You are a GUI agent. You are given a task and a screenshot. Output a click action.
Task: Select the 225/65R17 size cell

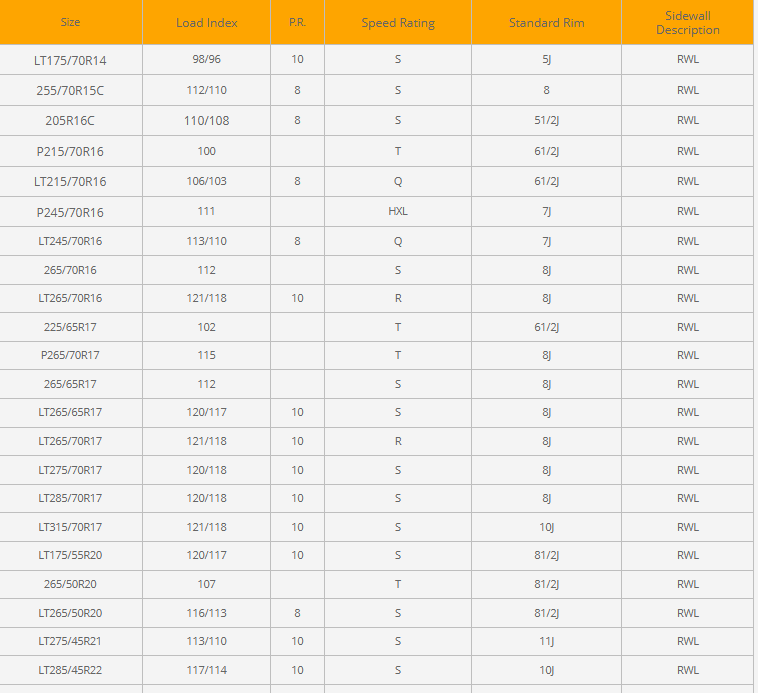tap(70, 327)
